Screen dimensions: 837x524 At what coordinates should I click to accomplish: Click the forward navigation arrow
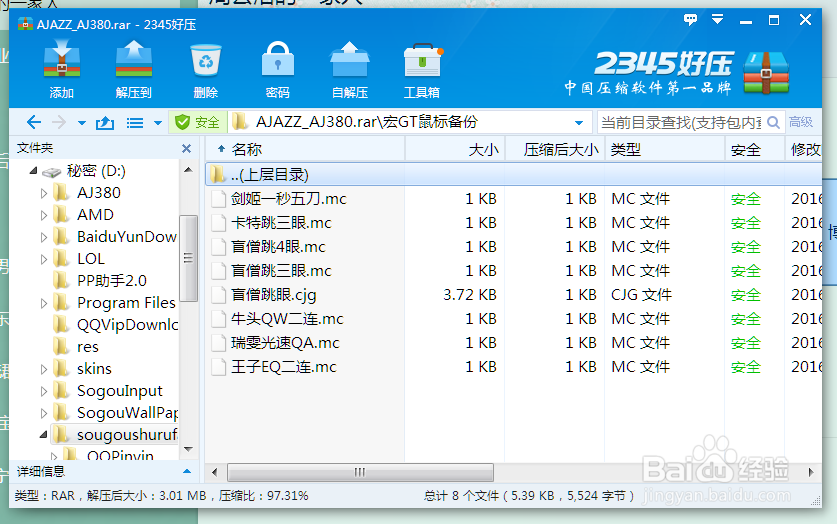(59, 123)
